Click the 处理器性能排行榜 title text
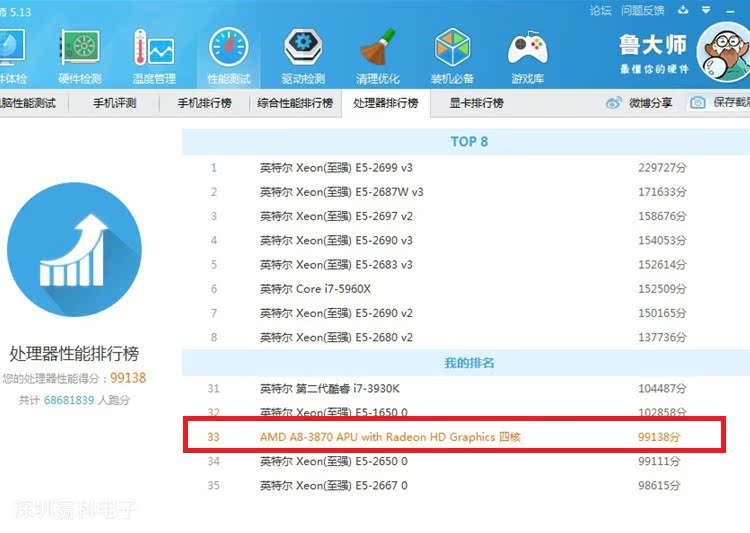Image resolution: width=750 pixels, height=533 pixels. click(x=75, y=354)
